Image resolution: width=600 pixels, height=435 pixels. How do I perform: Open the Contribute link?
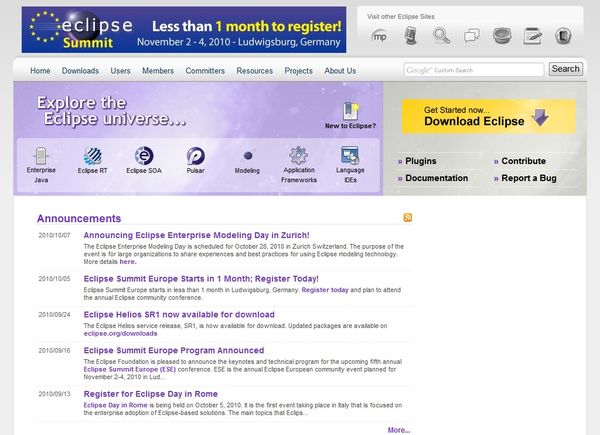523,161
